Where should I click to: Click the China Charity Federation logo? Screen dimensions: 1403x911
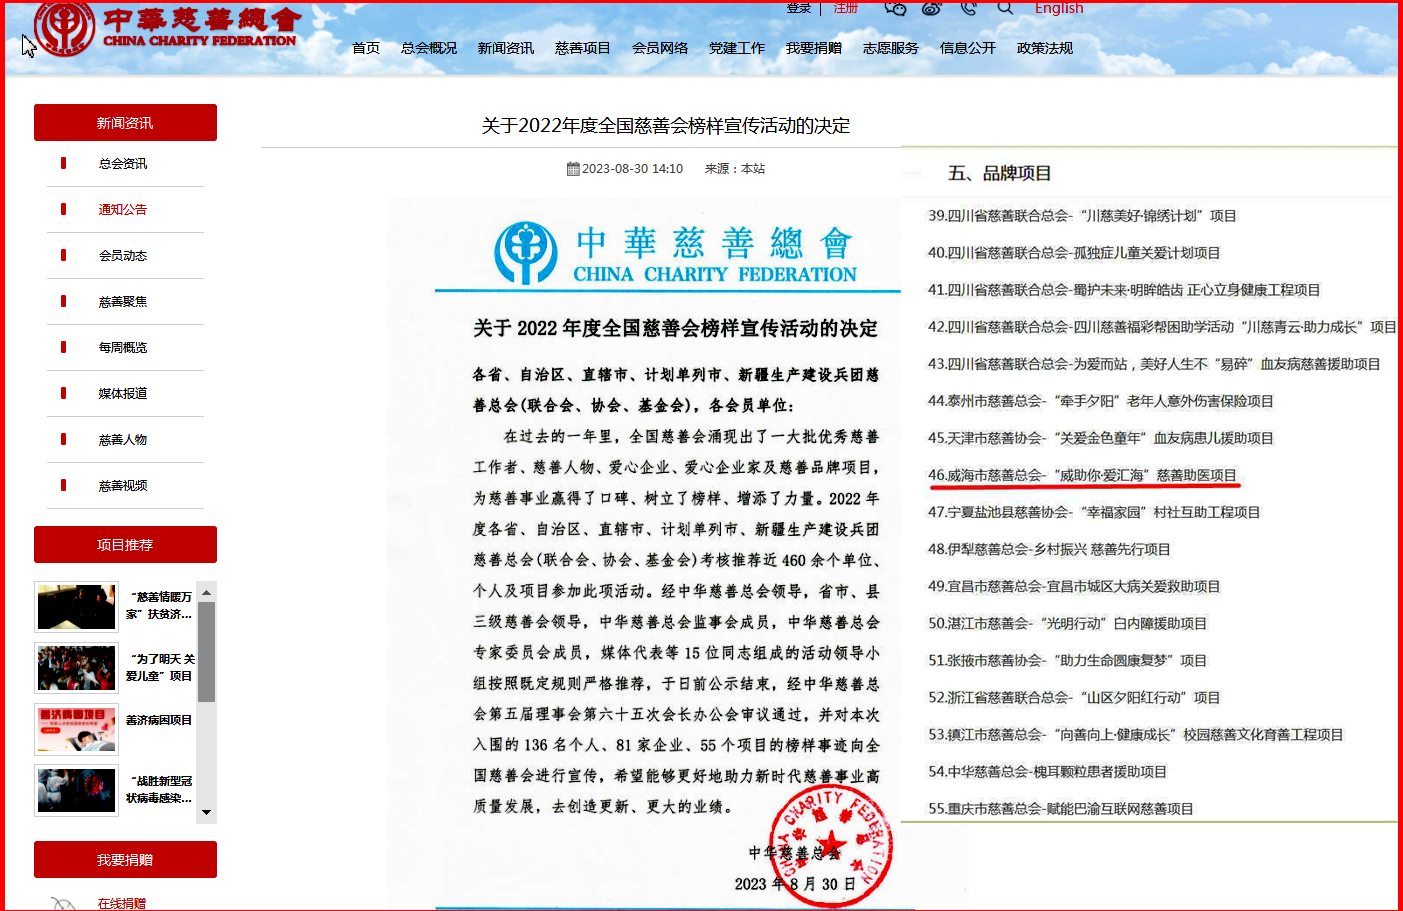tap(168, 28)
